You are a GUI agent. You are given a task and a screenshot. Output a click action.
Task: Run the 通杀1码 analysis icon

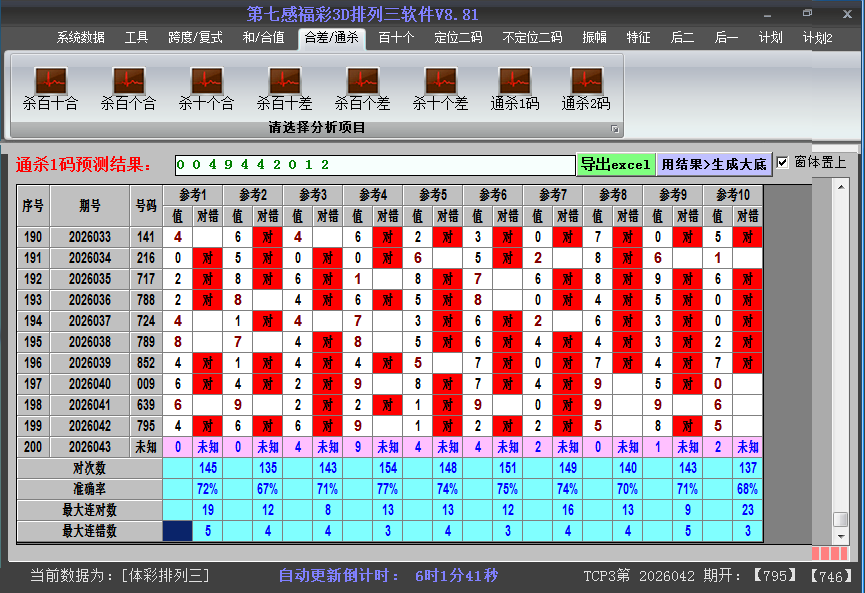(515, 88)
